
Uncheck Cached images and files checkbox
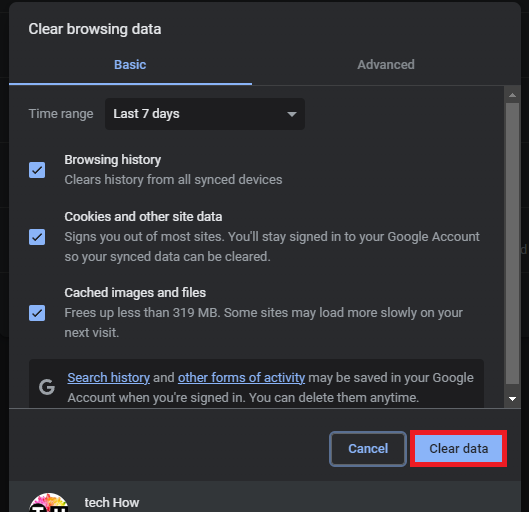coord(37,313)
